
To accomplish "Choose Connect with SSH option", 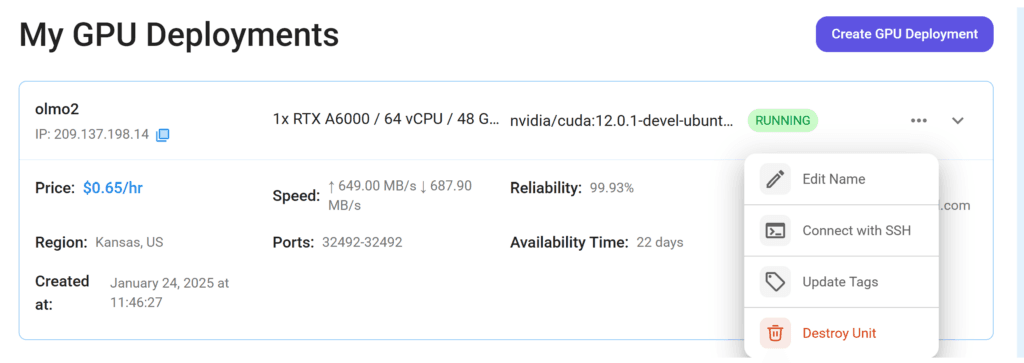I will point(841,230).
